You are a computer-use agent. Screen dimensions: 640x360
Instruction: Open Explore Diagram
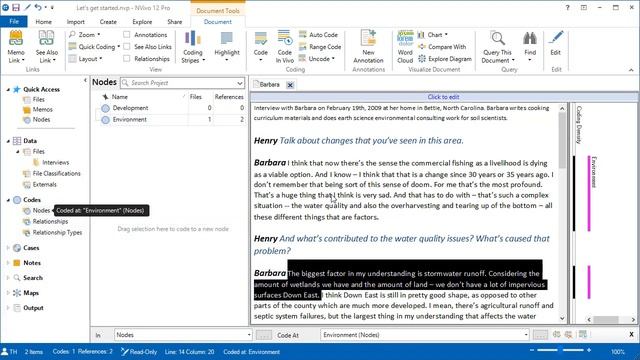[444, 59]
